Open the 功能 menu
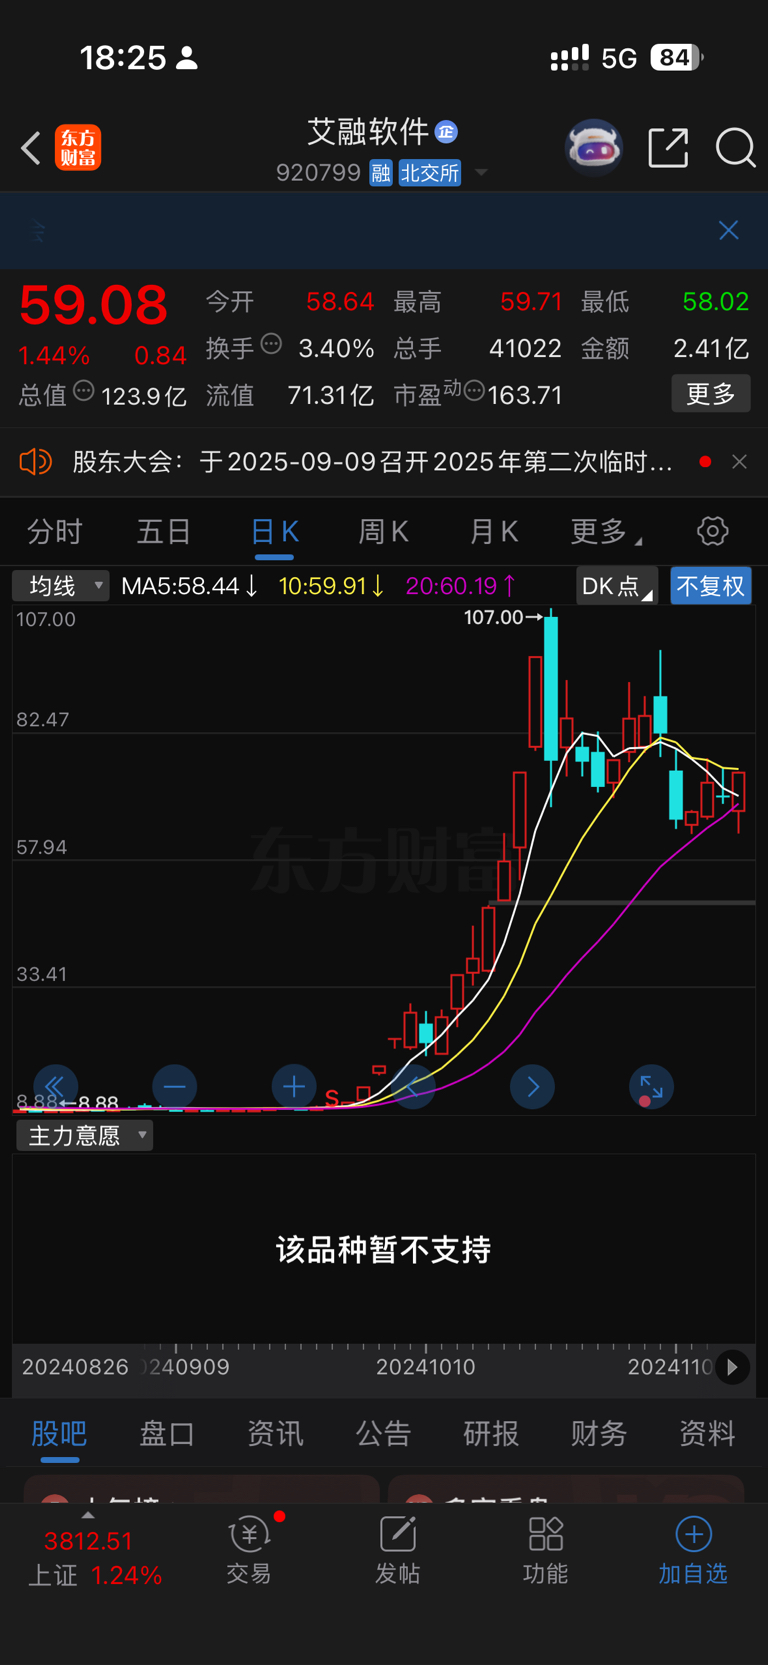 click(545, 1551)
